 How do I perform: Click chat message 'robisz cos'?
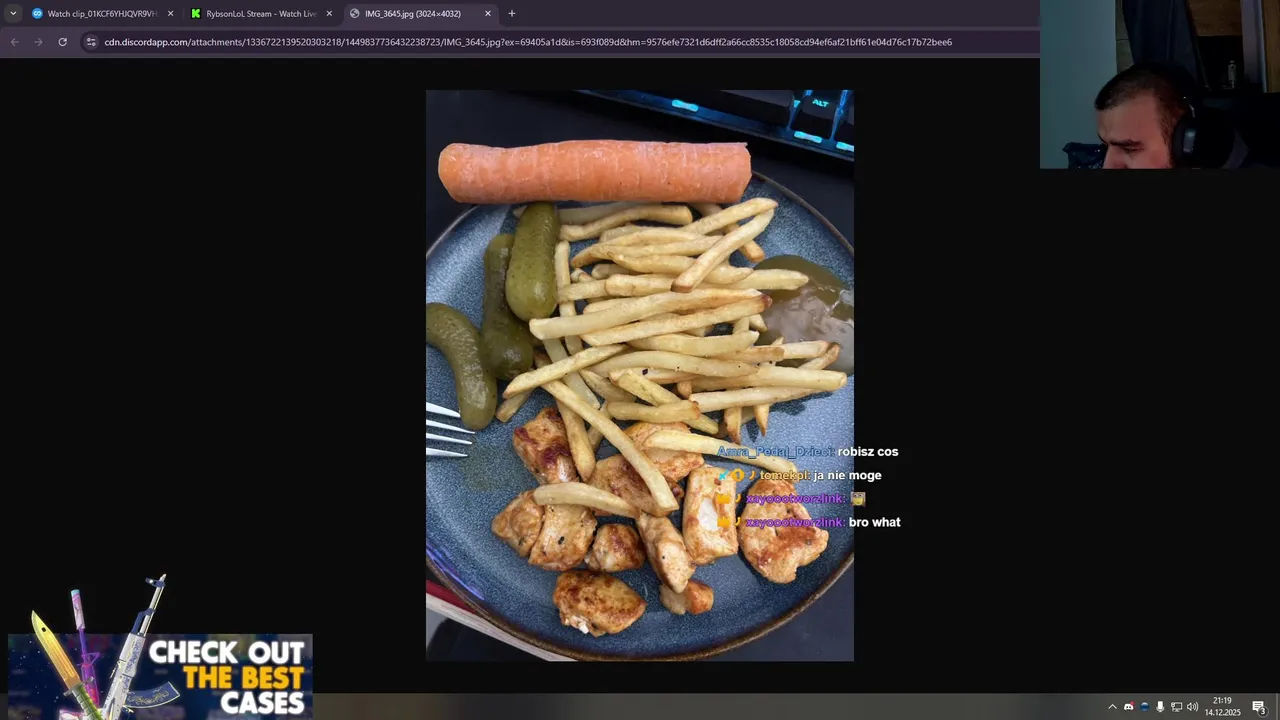[868, 451]
